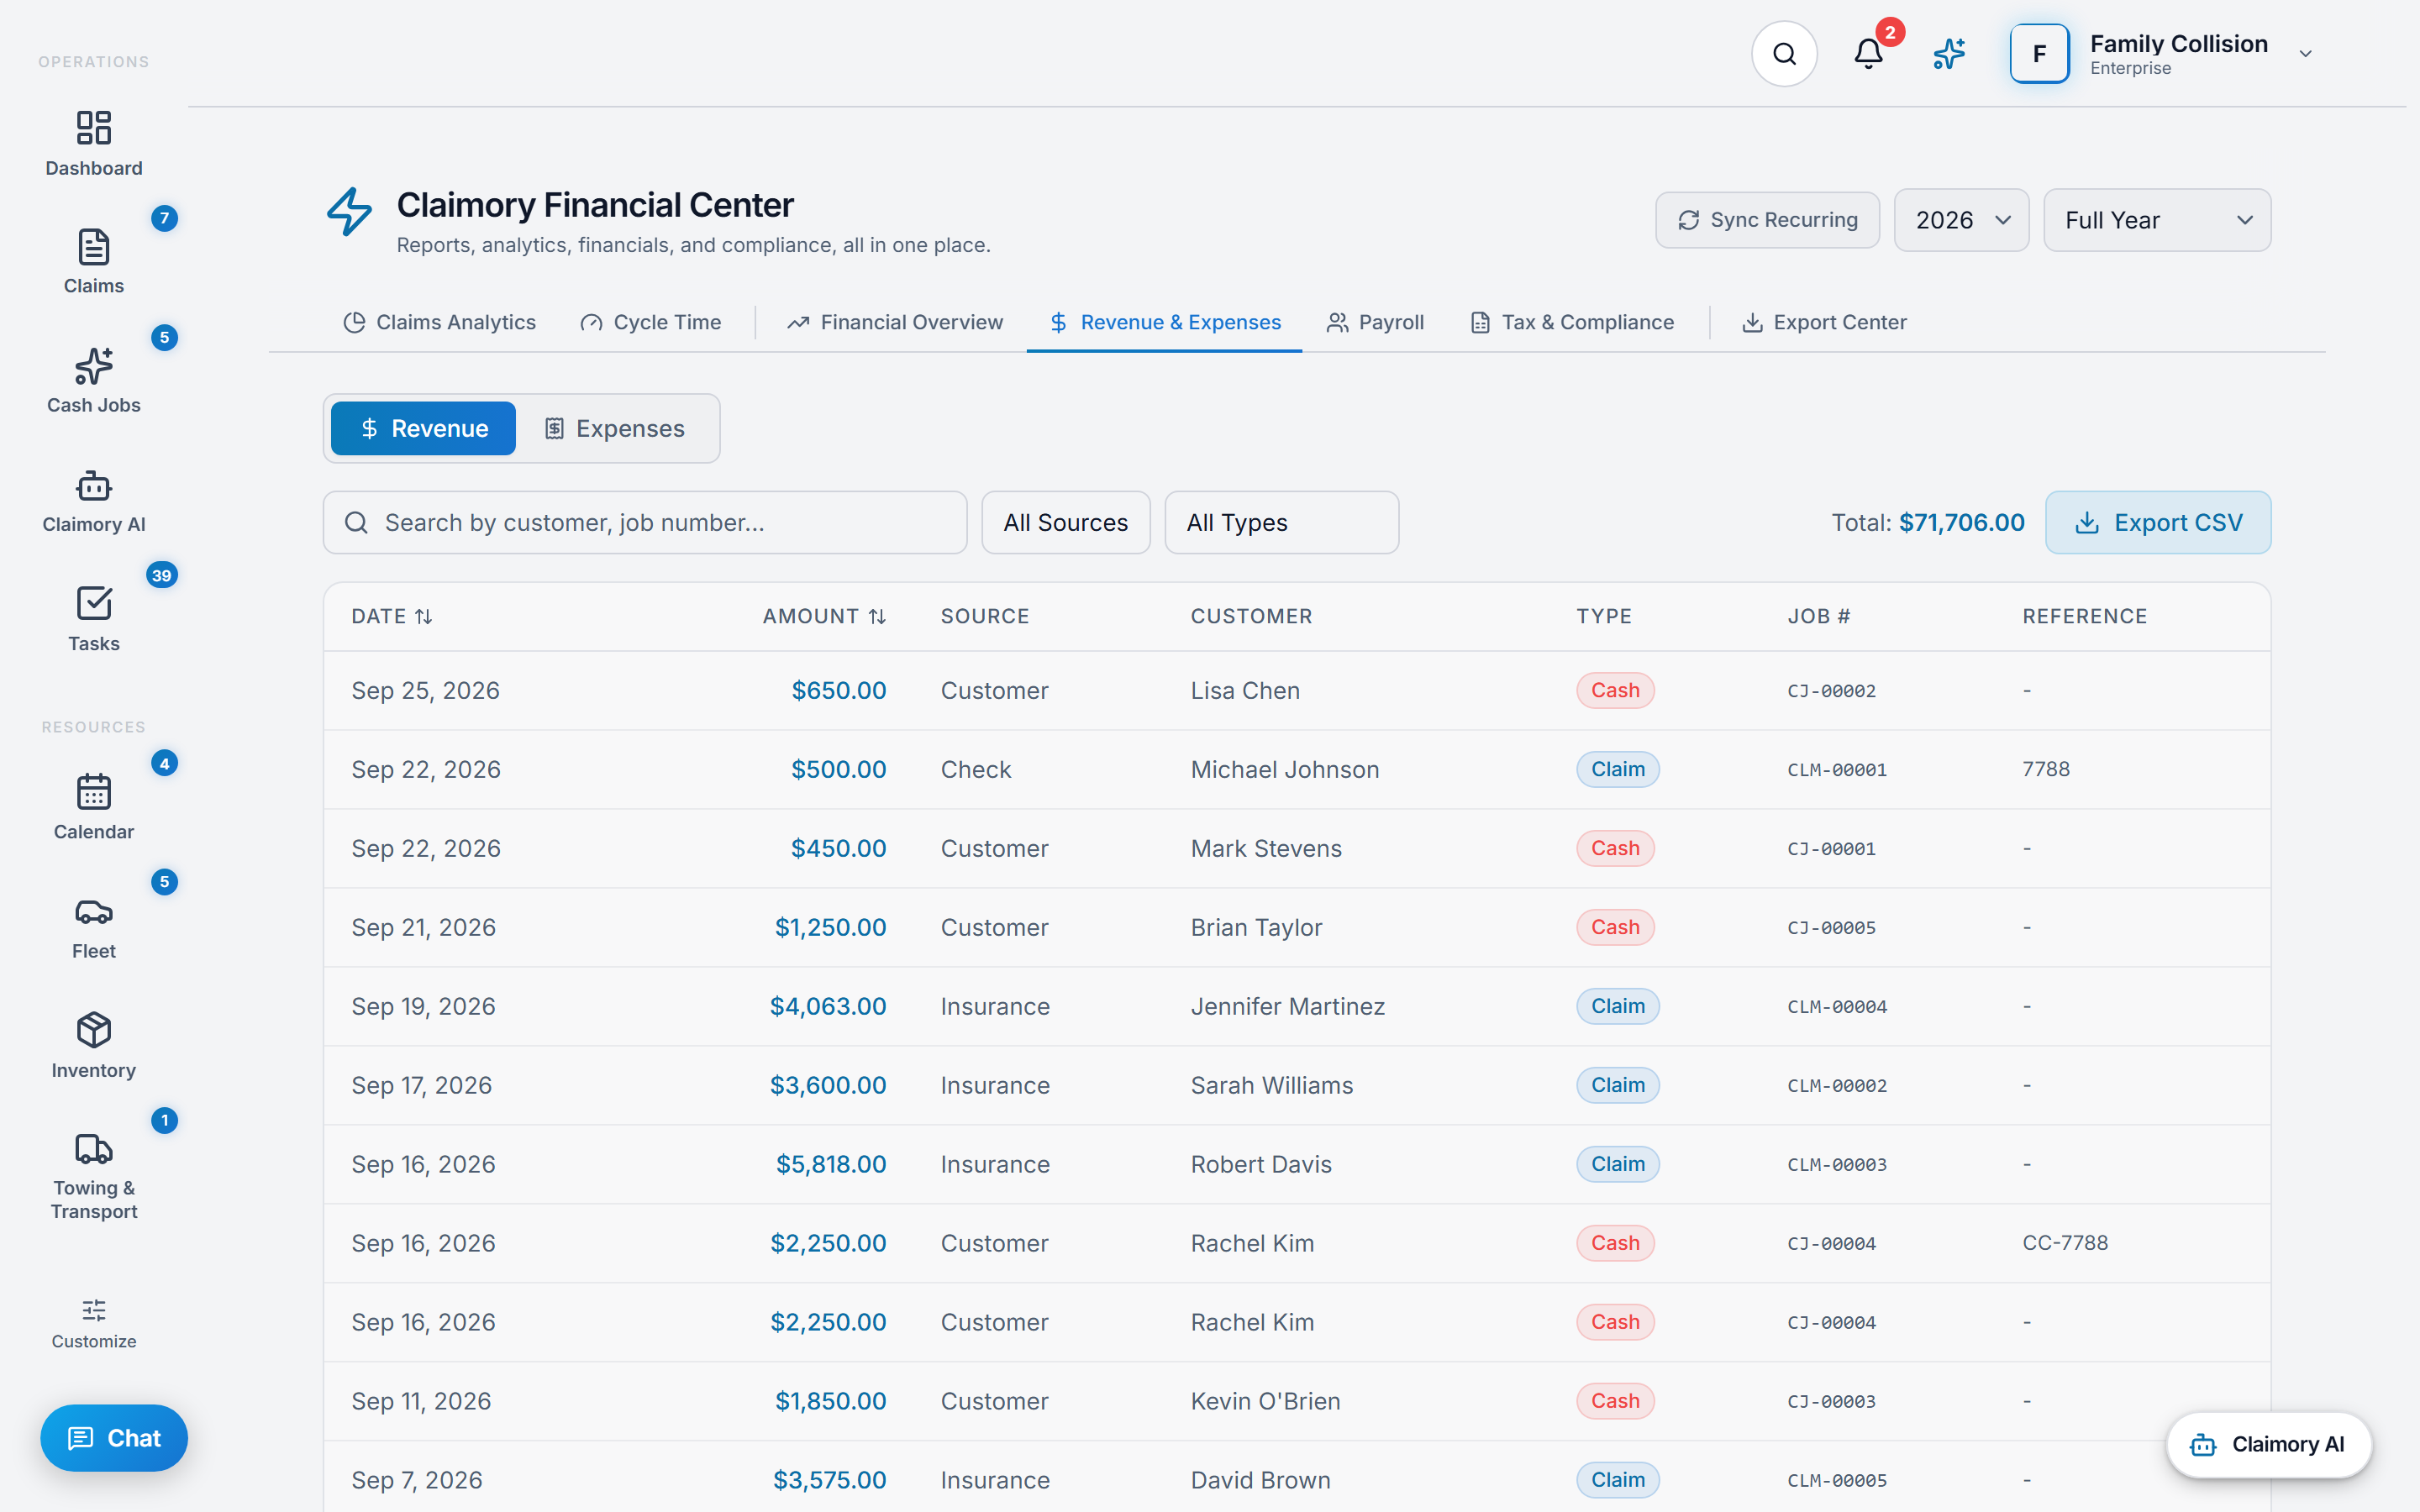Open the Fleet car icon
This screenshot has height=1512, width=2420.
point(93,912)
